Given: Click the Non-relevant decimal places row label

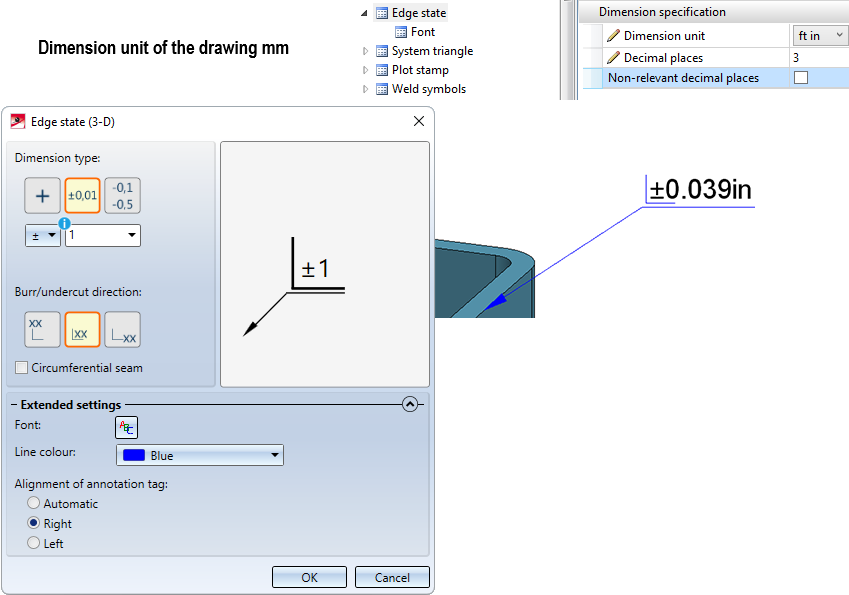Looking at the screenshot, I should (683, 78).
